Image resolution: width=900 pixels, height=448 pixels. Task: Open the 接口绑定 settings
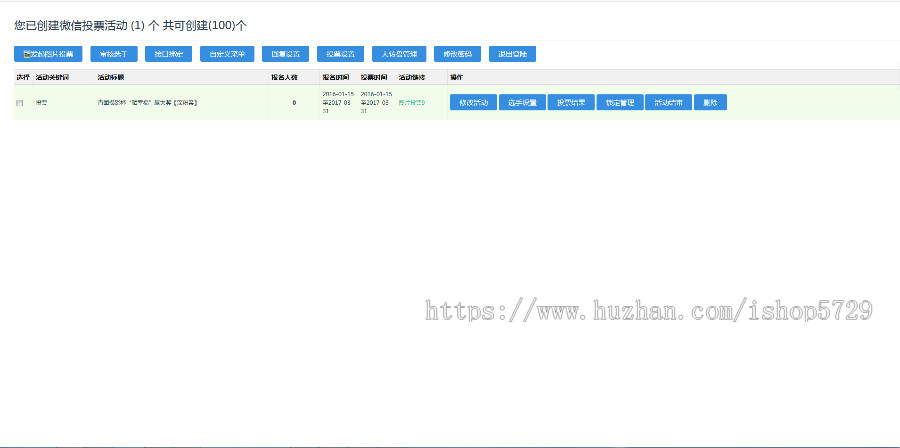tap(169, 54)
